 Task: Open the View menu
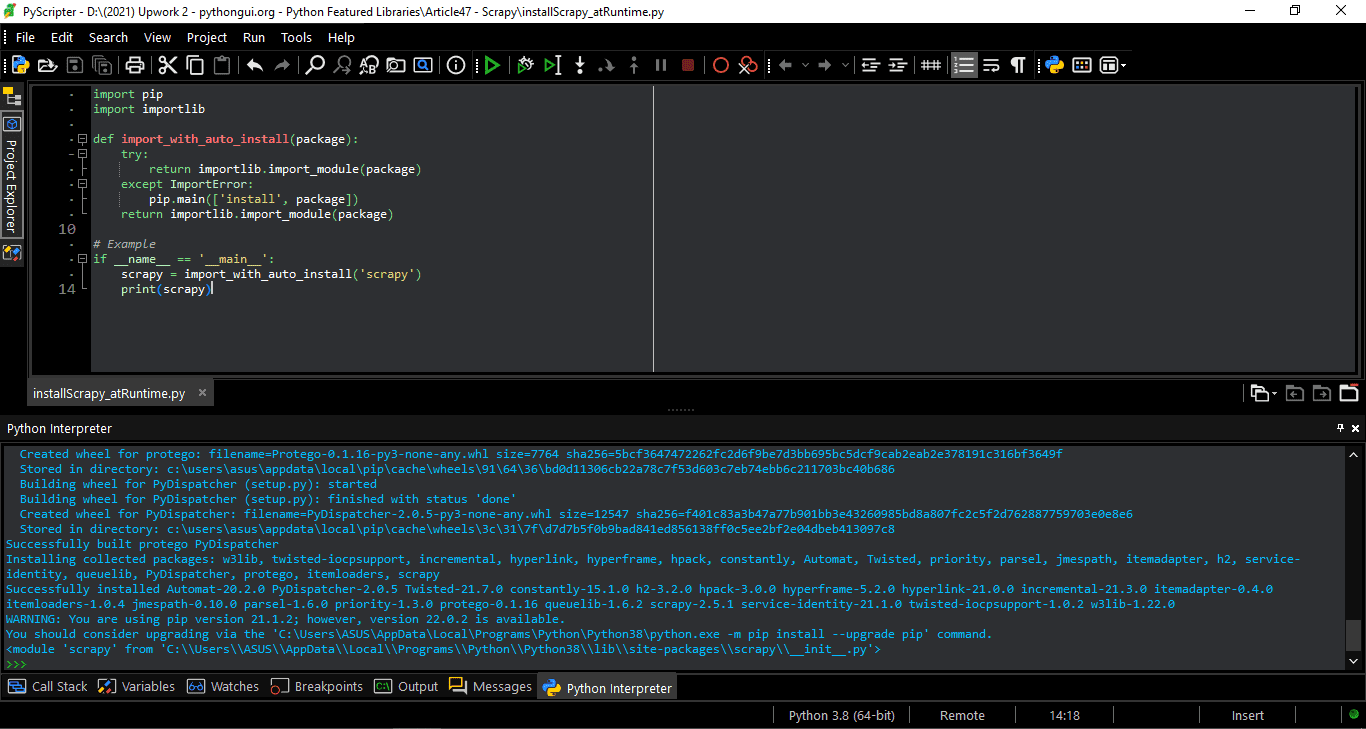pos(157,37)
